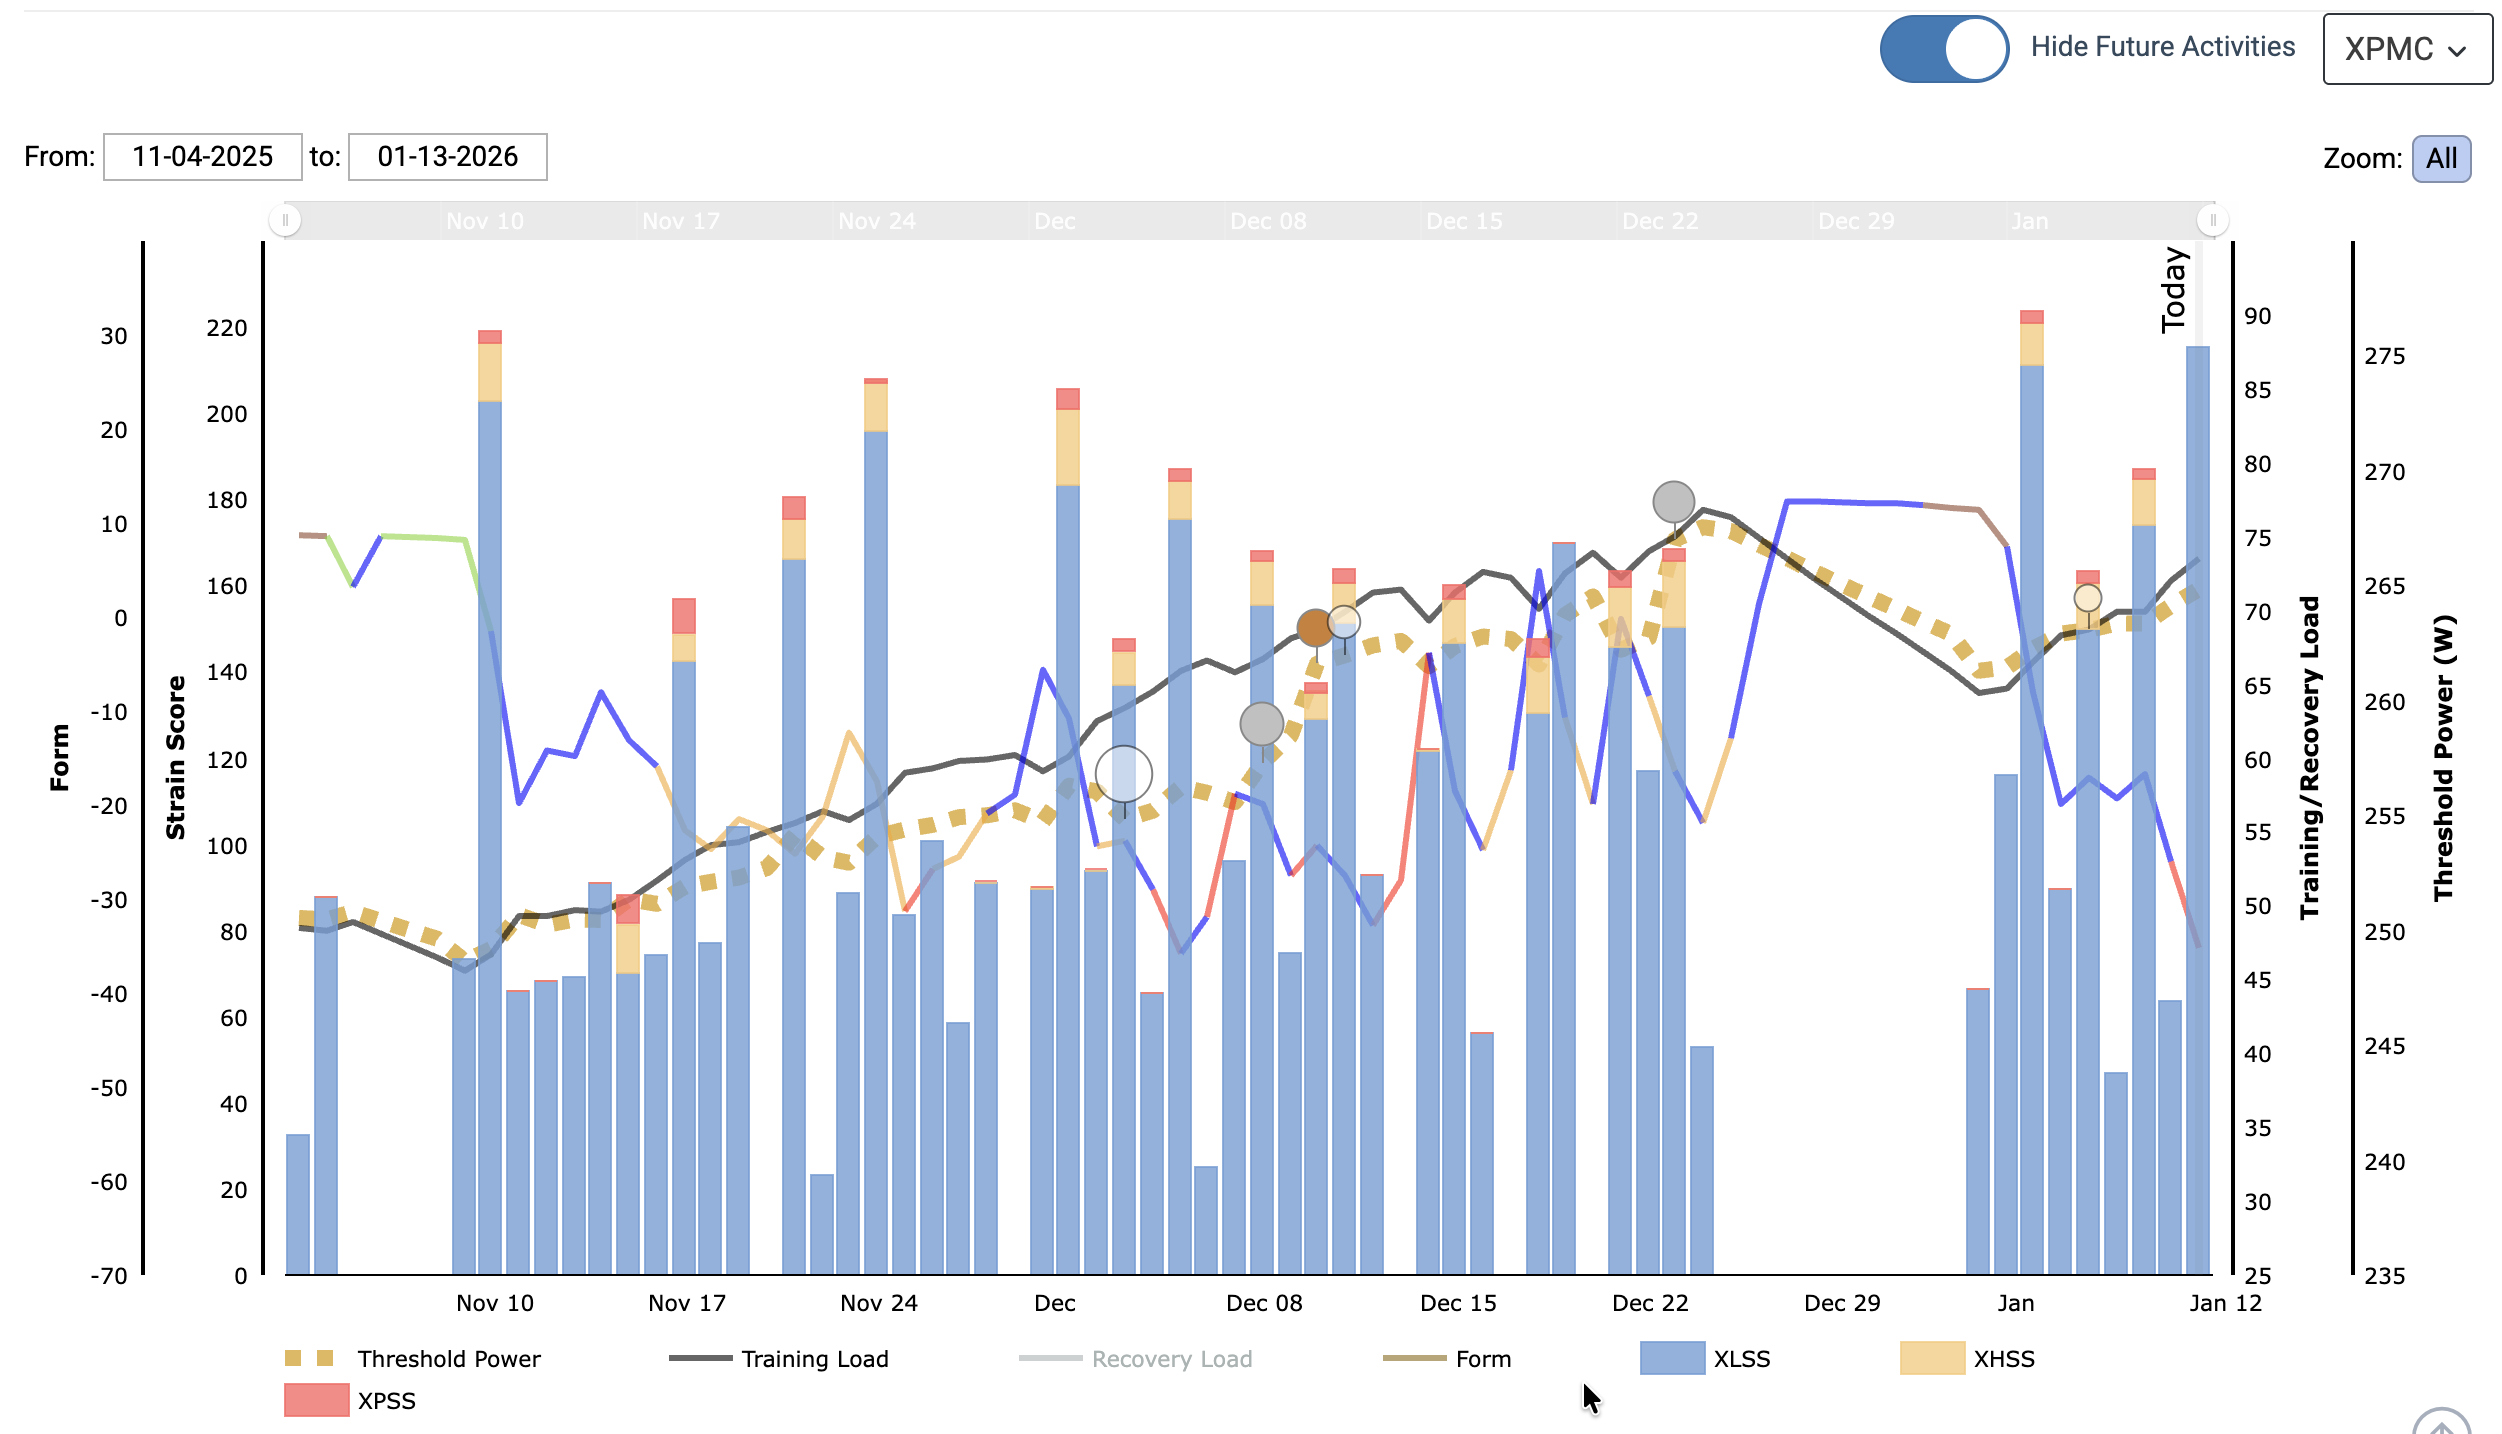Click the solid brown breakthrough marker circle
The height and width of the screenshot is (1434, 2502).
tap(1315, 628)
